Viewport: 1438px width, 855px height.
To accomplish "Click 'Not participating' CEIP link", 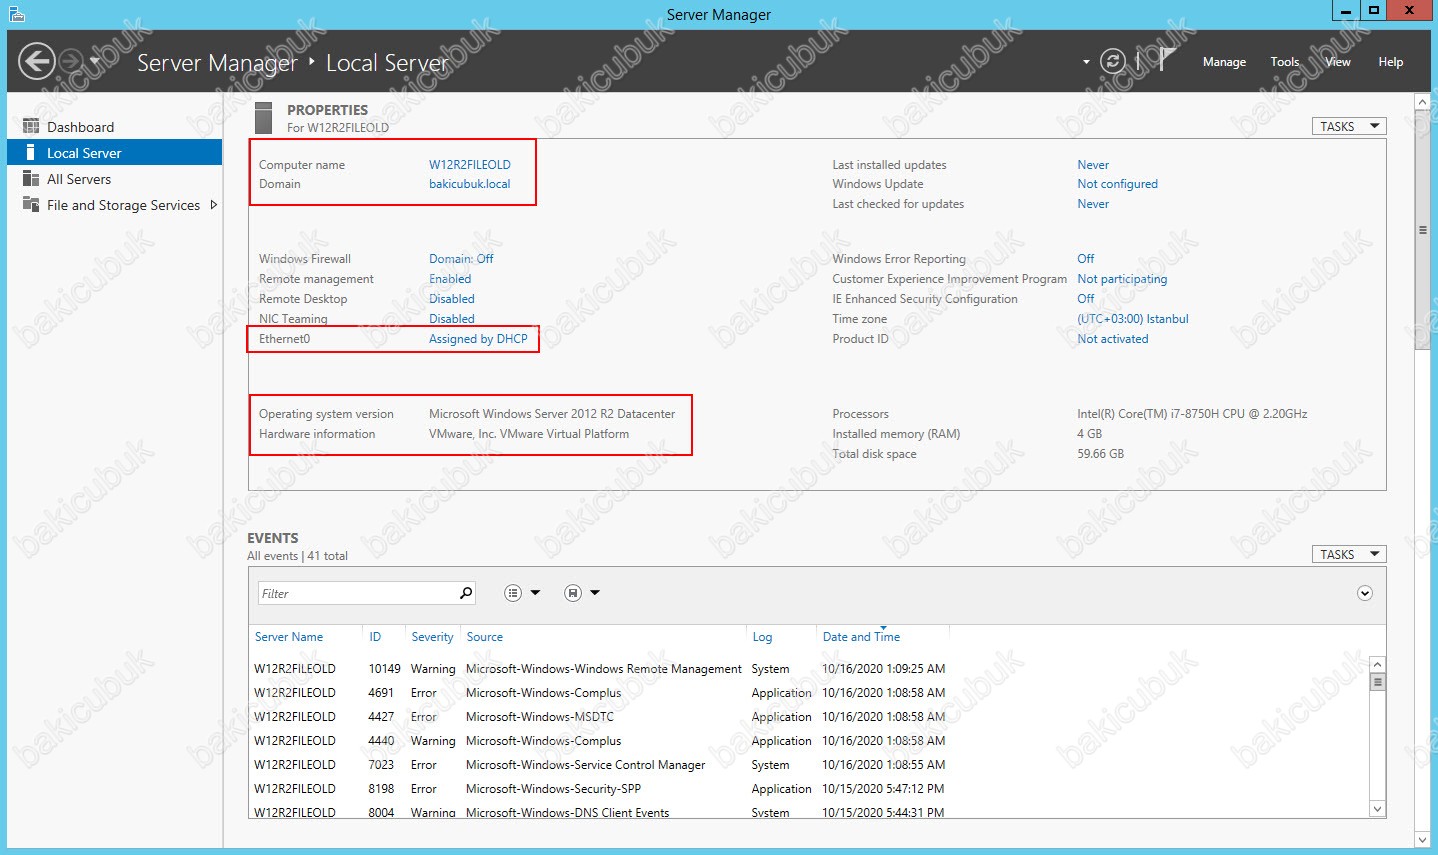I will [x=1122, y=279].
